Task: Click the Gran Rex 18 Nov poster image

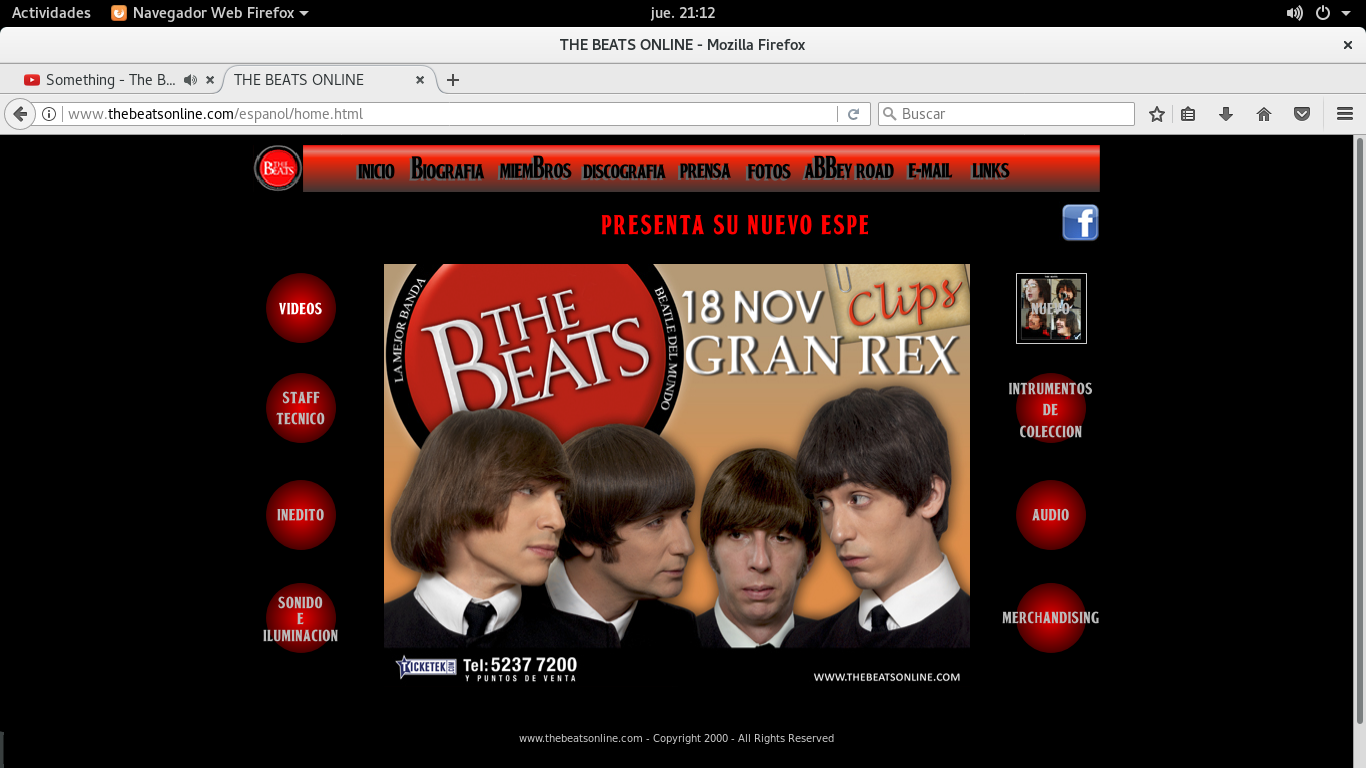Action: click(x=677, y=475)
